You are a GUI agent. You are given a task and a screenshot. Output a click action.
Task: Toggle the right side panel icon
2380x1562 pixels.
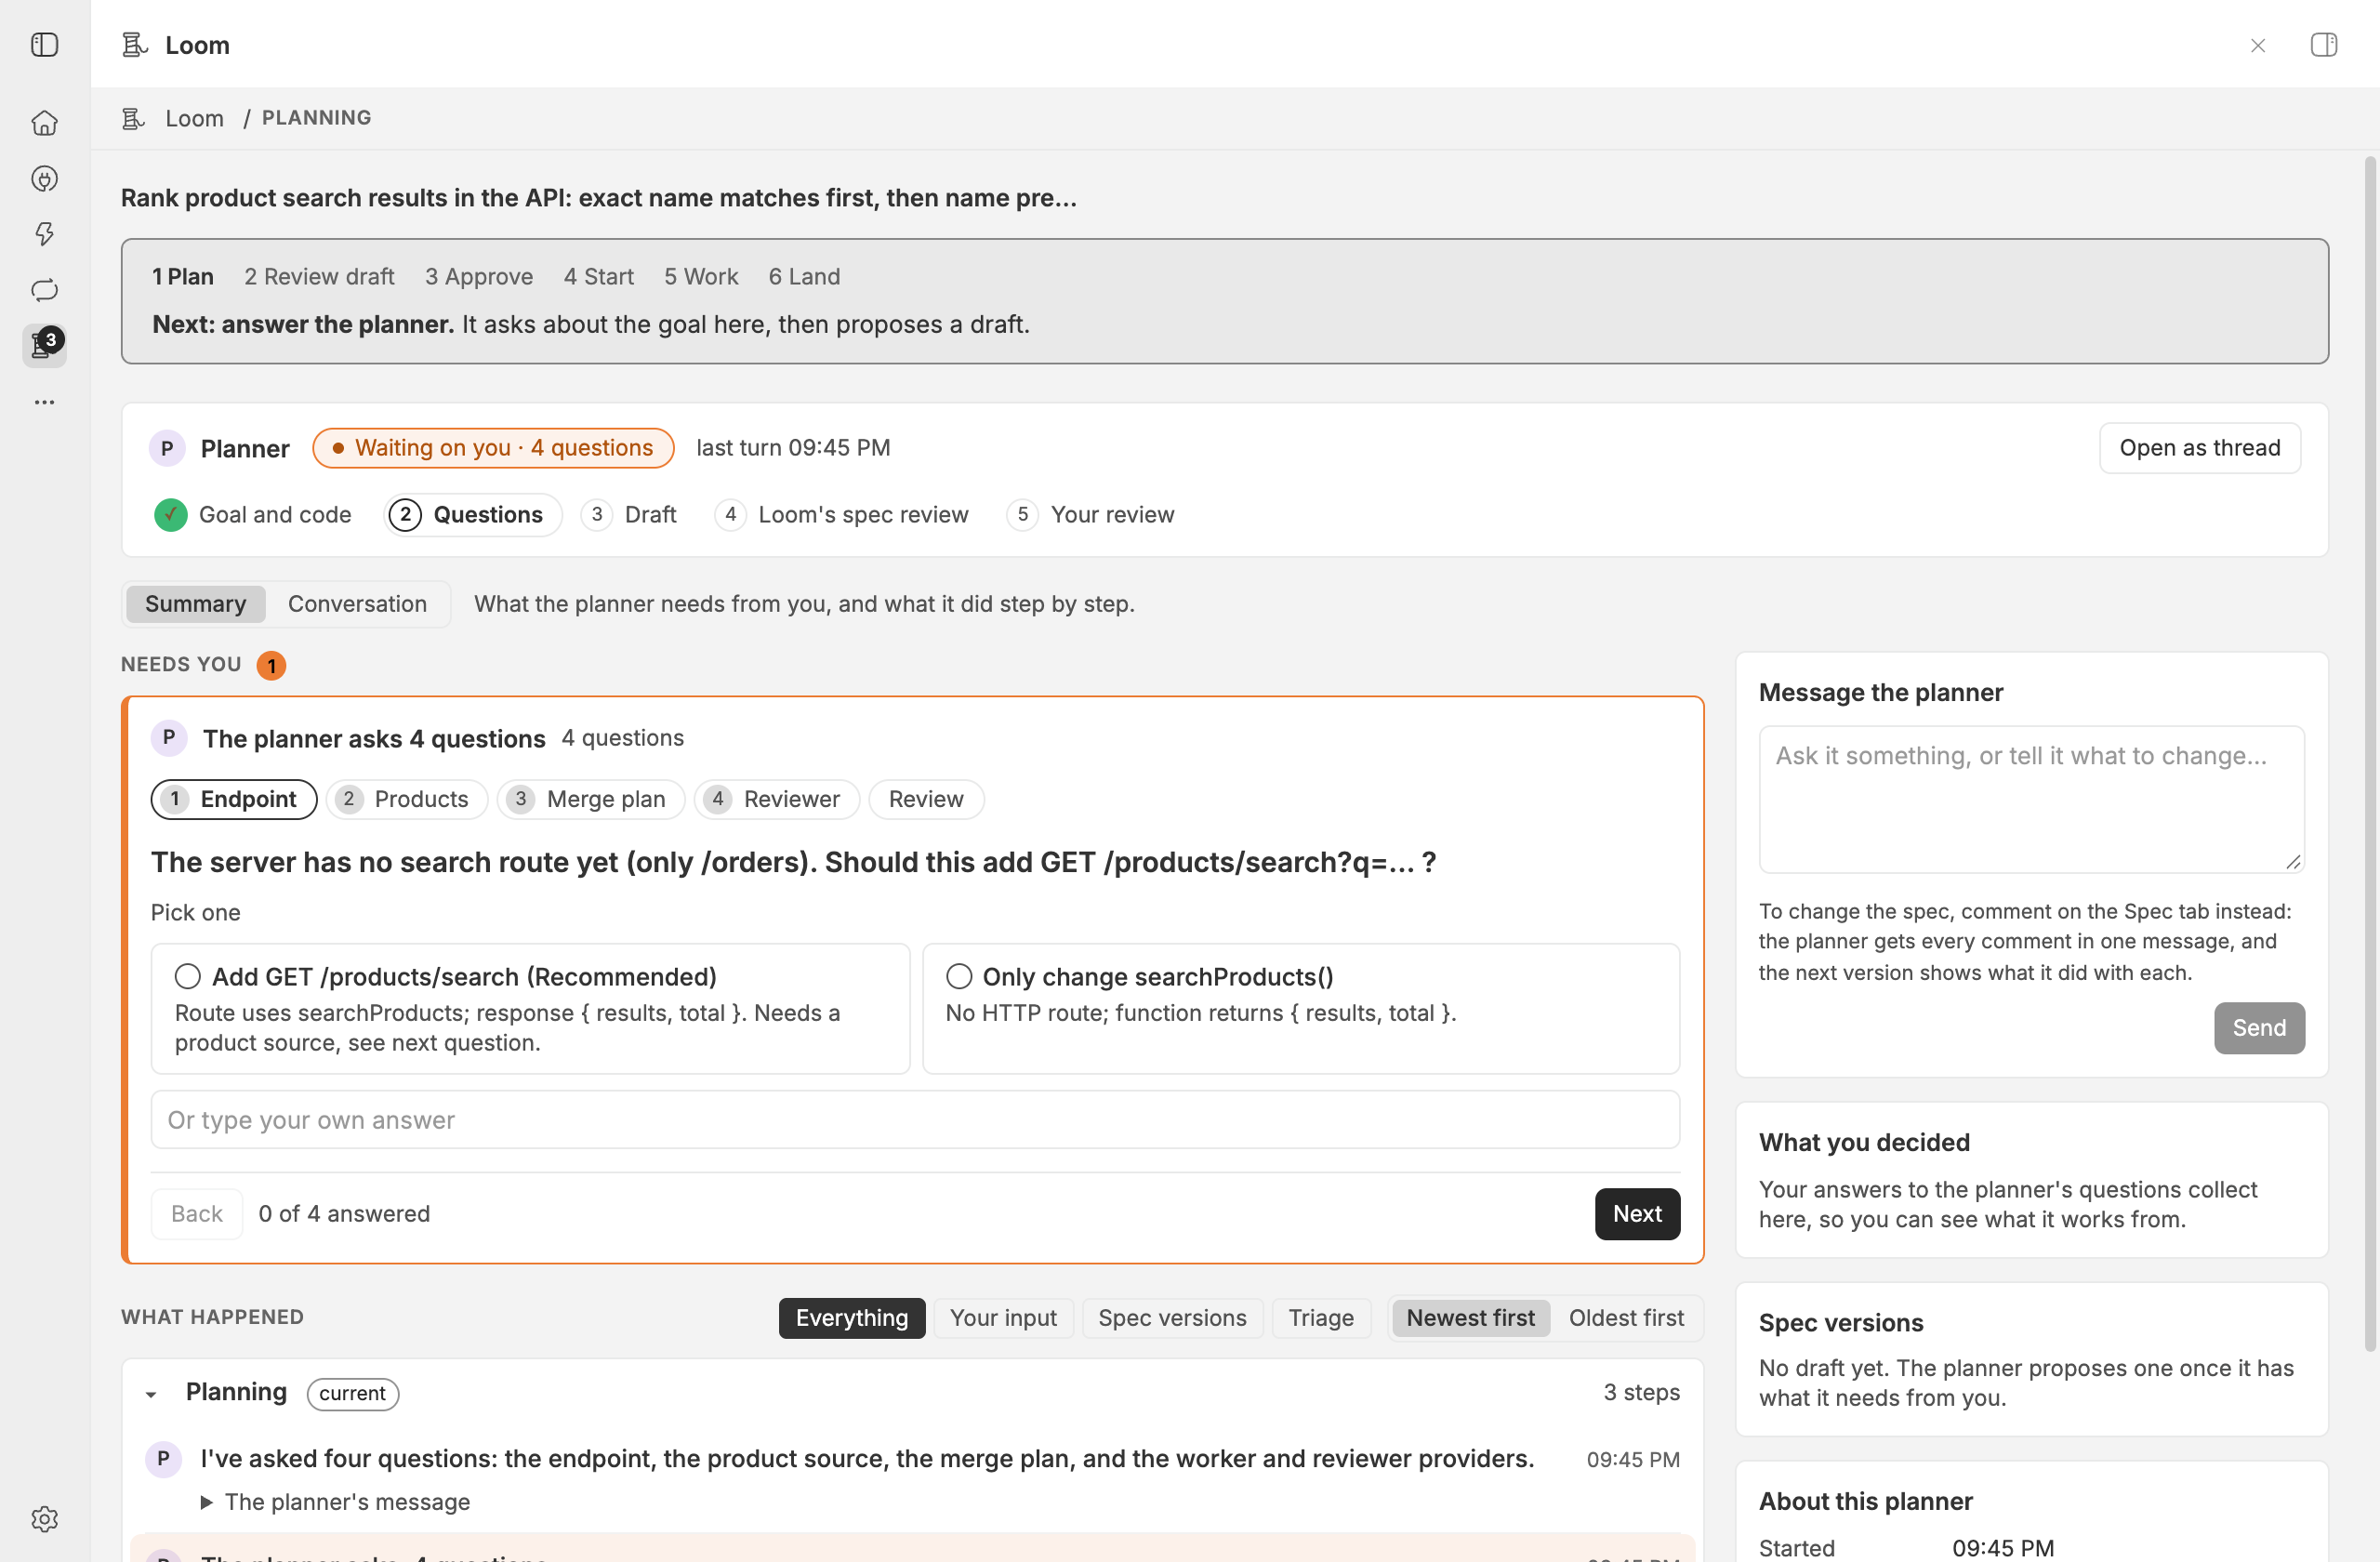[x=2323, y=45]
